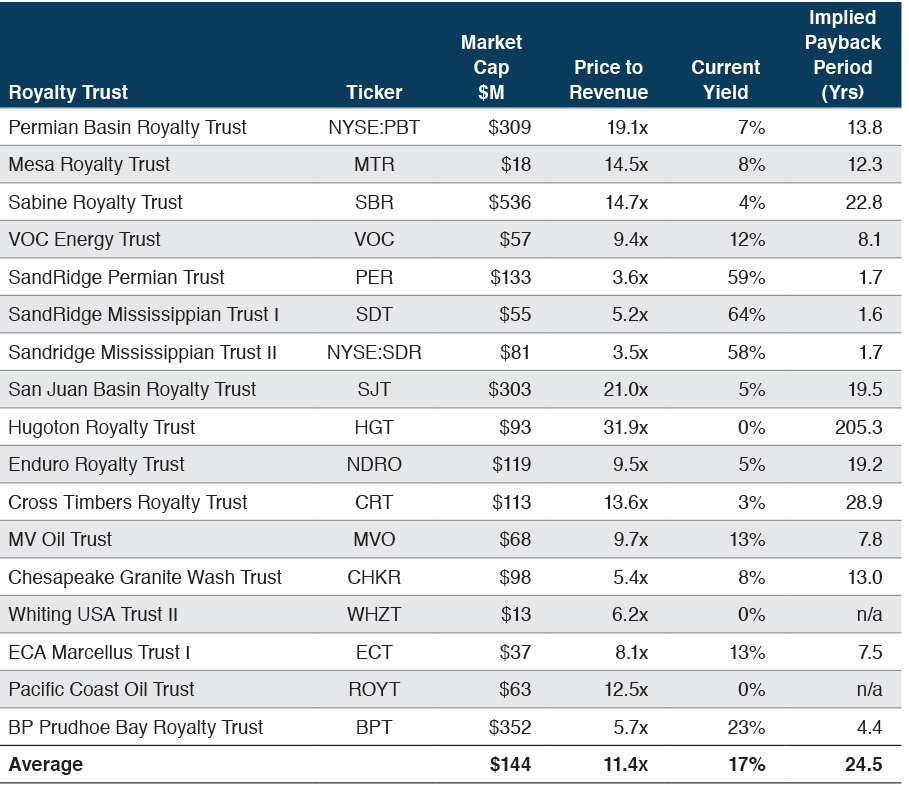Select the BP Prudhoe Bay Royalty Trust name
Image resolution: width=909 pixels, height=793 pixels.
[x=135, y=727]
